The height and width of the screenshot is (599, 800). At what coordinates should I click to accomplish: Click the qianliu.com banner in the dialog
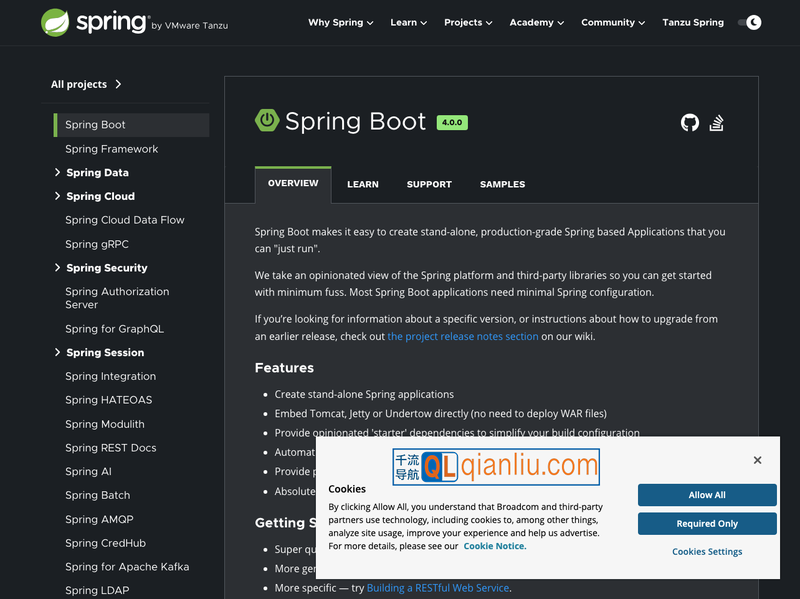click(x=496, y=466)
